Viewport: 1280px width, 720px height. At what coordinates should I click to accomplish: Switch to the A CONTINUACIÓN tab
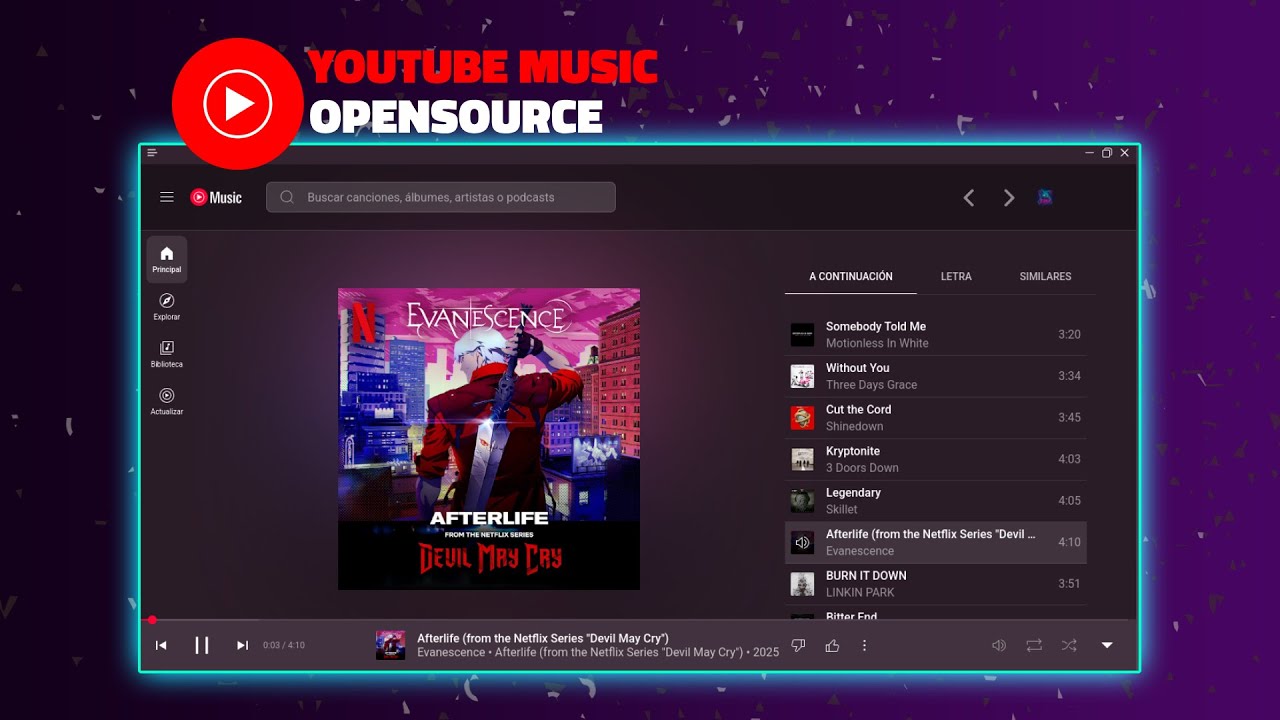pos(851,276)
